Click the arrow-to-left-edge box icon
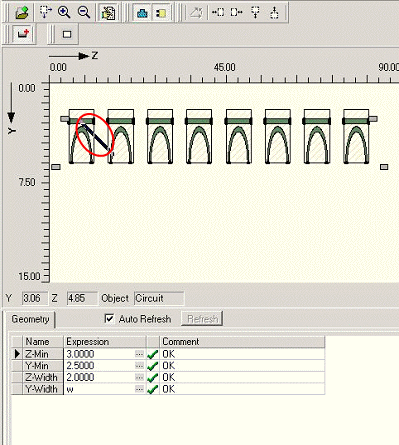399x445 pixels. tap(218, 12)
